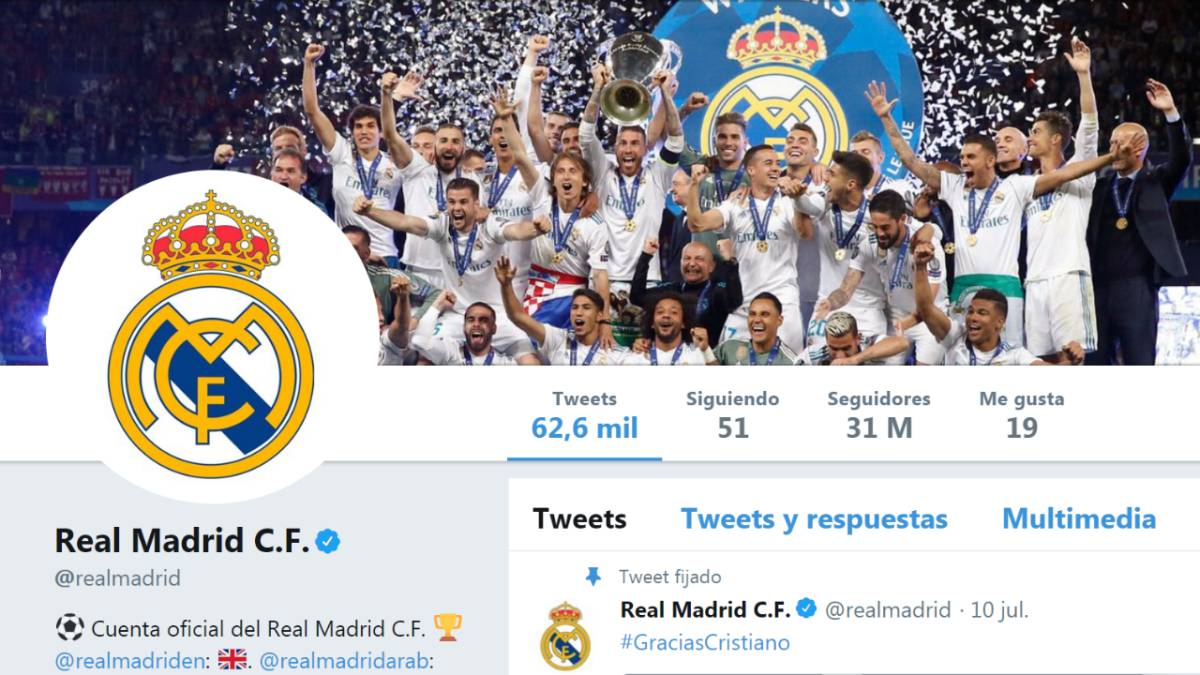Click the pinned tweet pushpin icon
Image resolution: width=1200 pixels, height=675 pixels.
coord(593,577)
